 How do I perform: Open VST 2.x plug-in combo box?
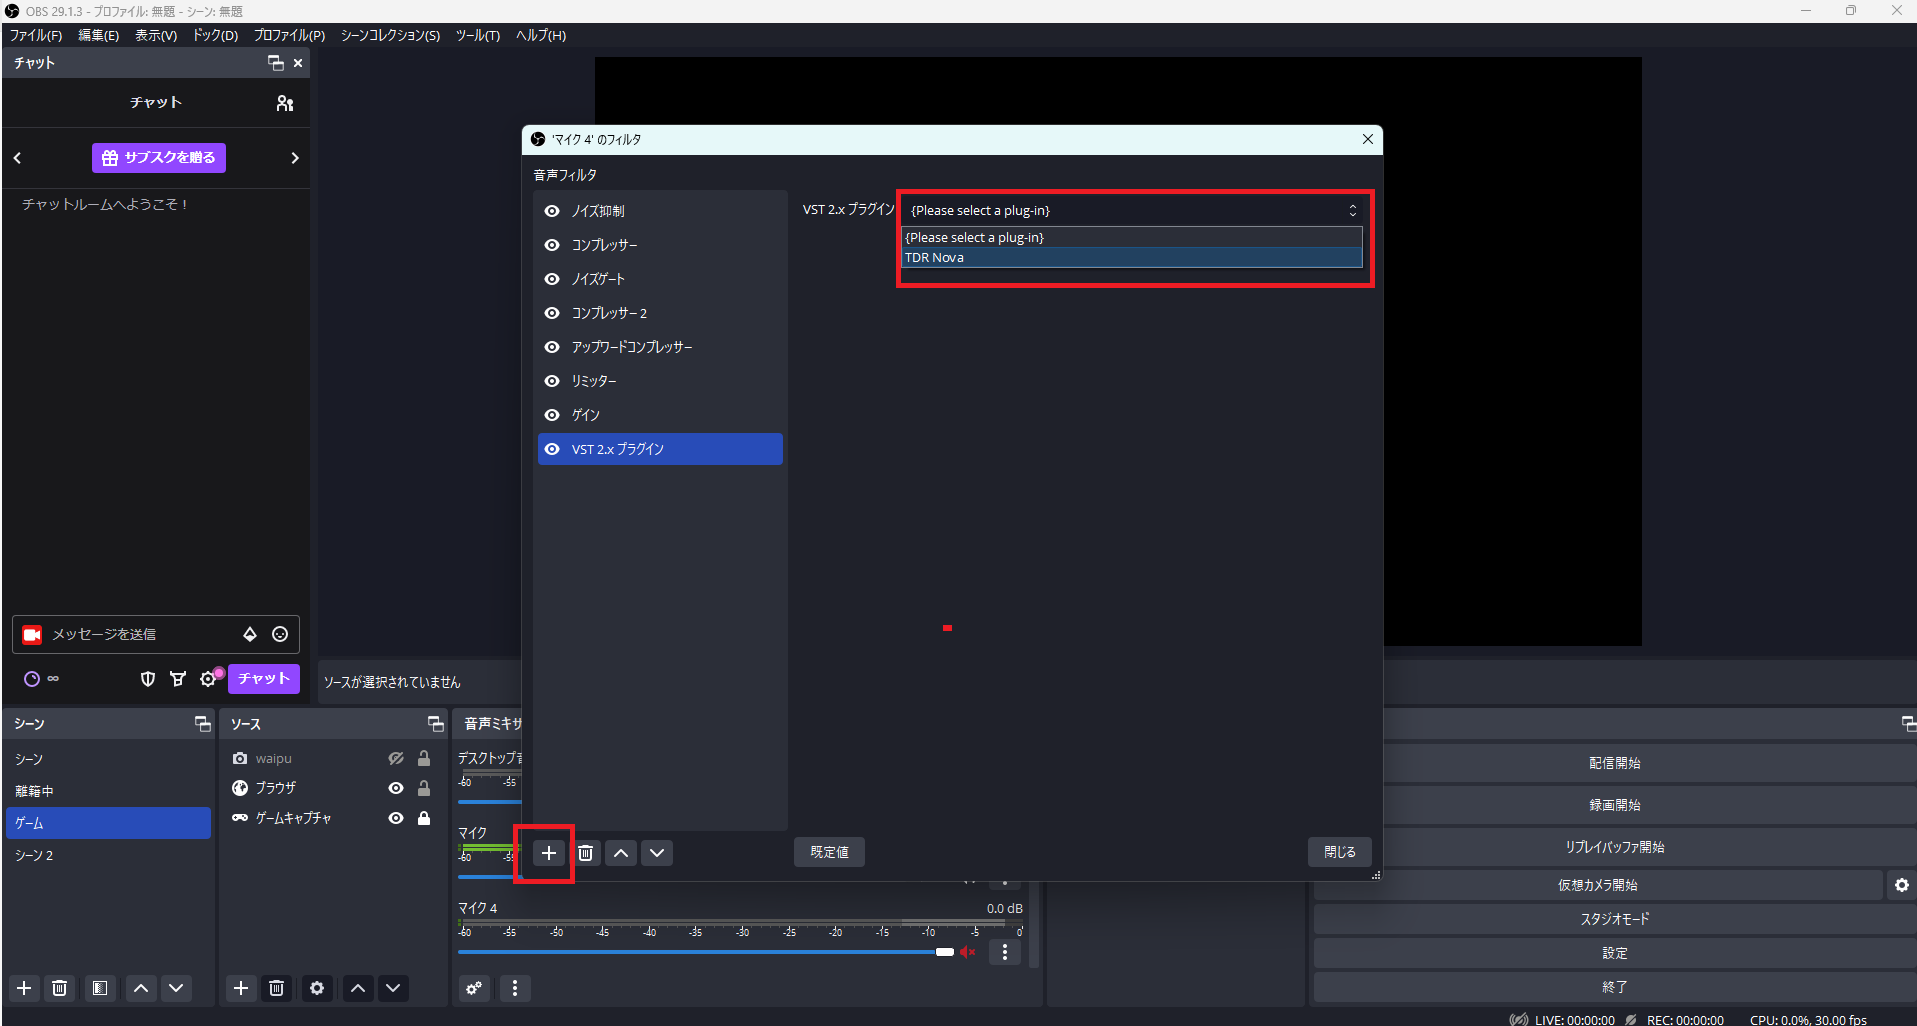(1133, 210)
